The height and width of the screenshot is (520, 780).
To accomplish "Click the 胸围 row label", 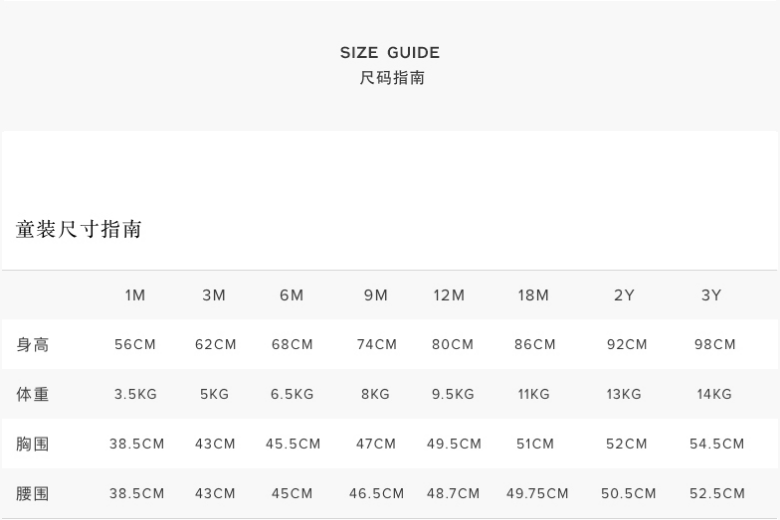I will coord(33,444).
